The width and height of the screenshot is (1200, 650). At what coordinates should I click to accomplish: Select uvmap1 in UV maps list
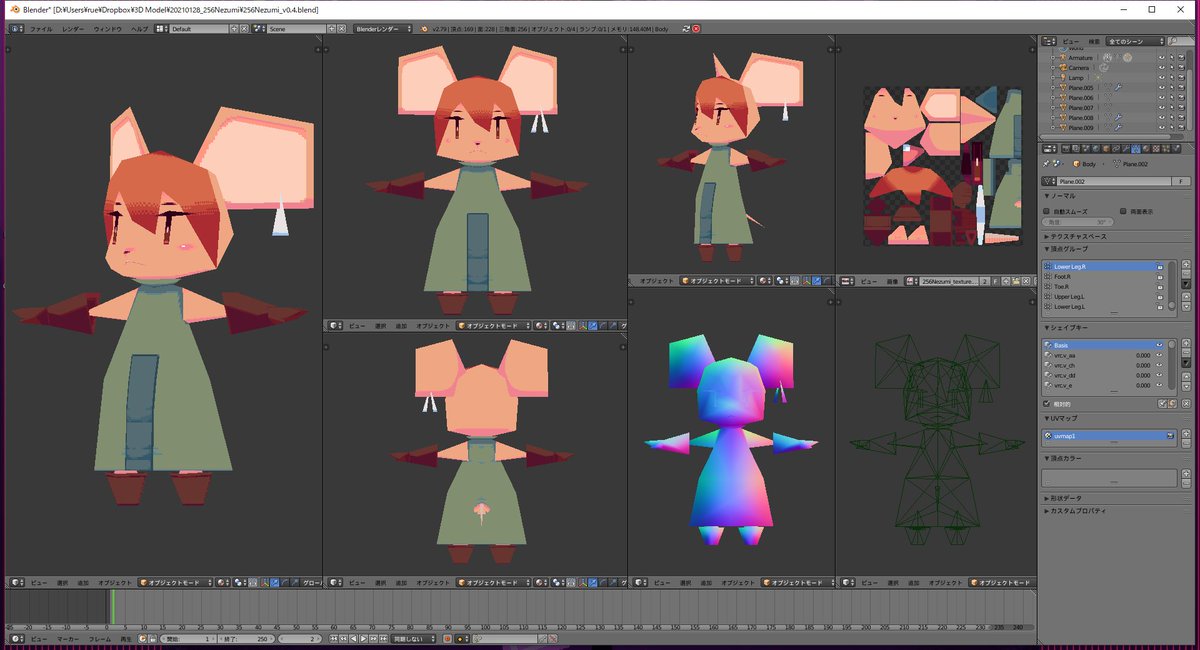click(1109, 435)
